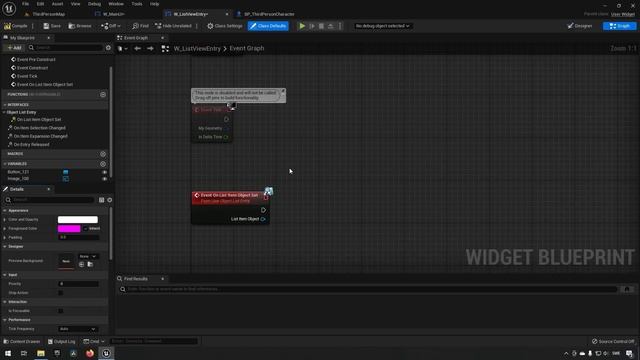The width and height of the screenshot is (640, 360).
Task: Navigate forward in graph history
Action: pyautogui.click(x=150, y=49)
